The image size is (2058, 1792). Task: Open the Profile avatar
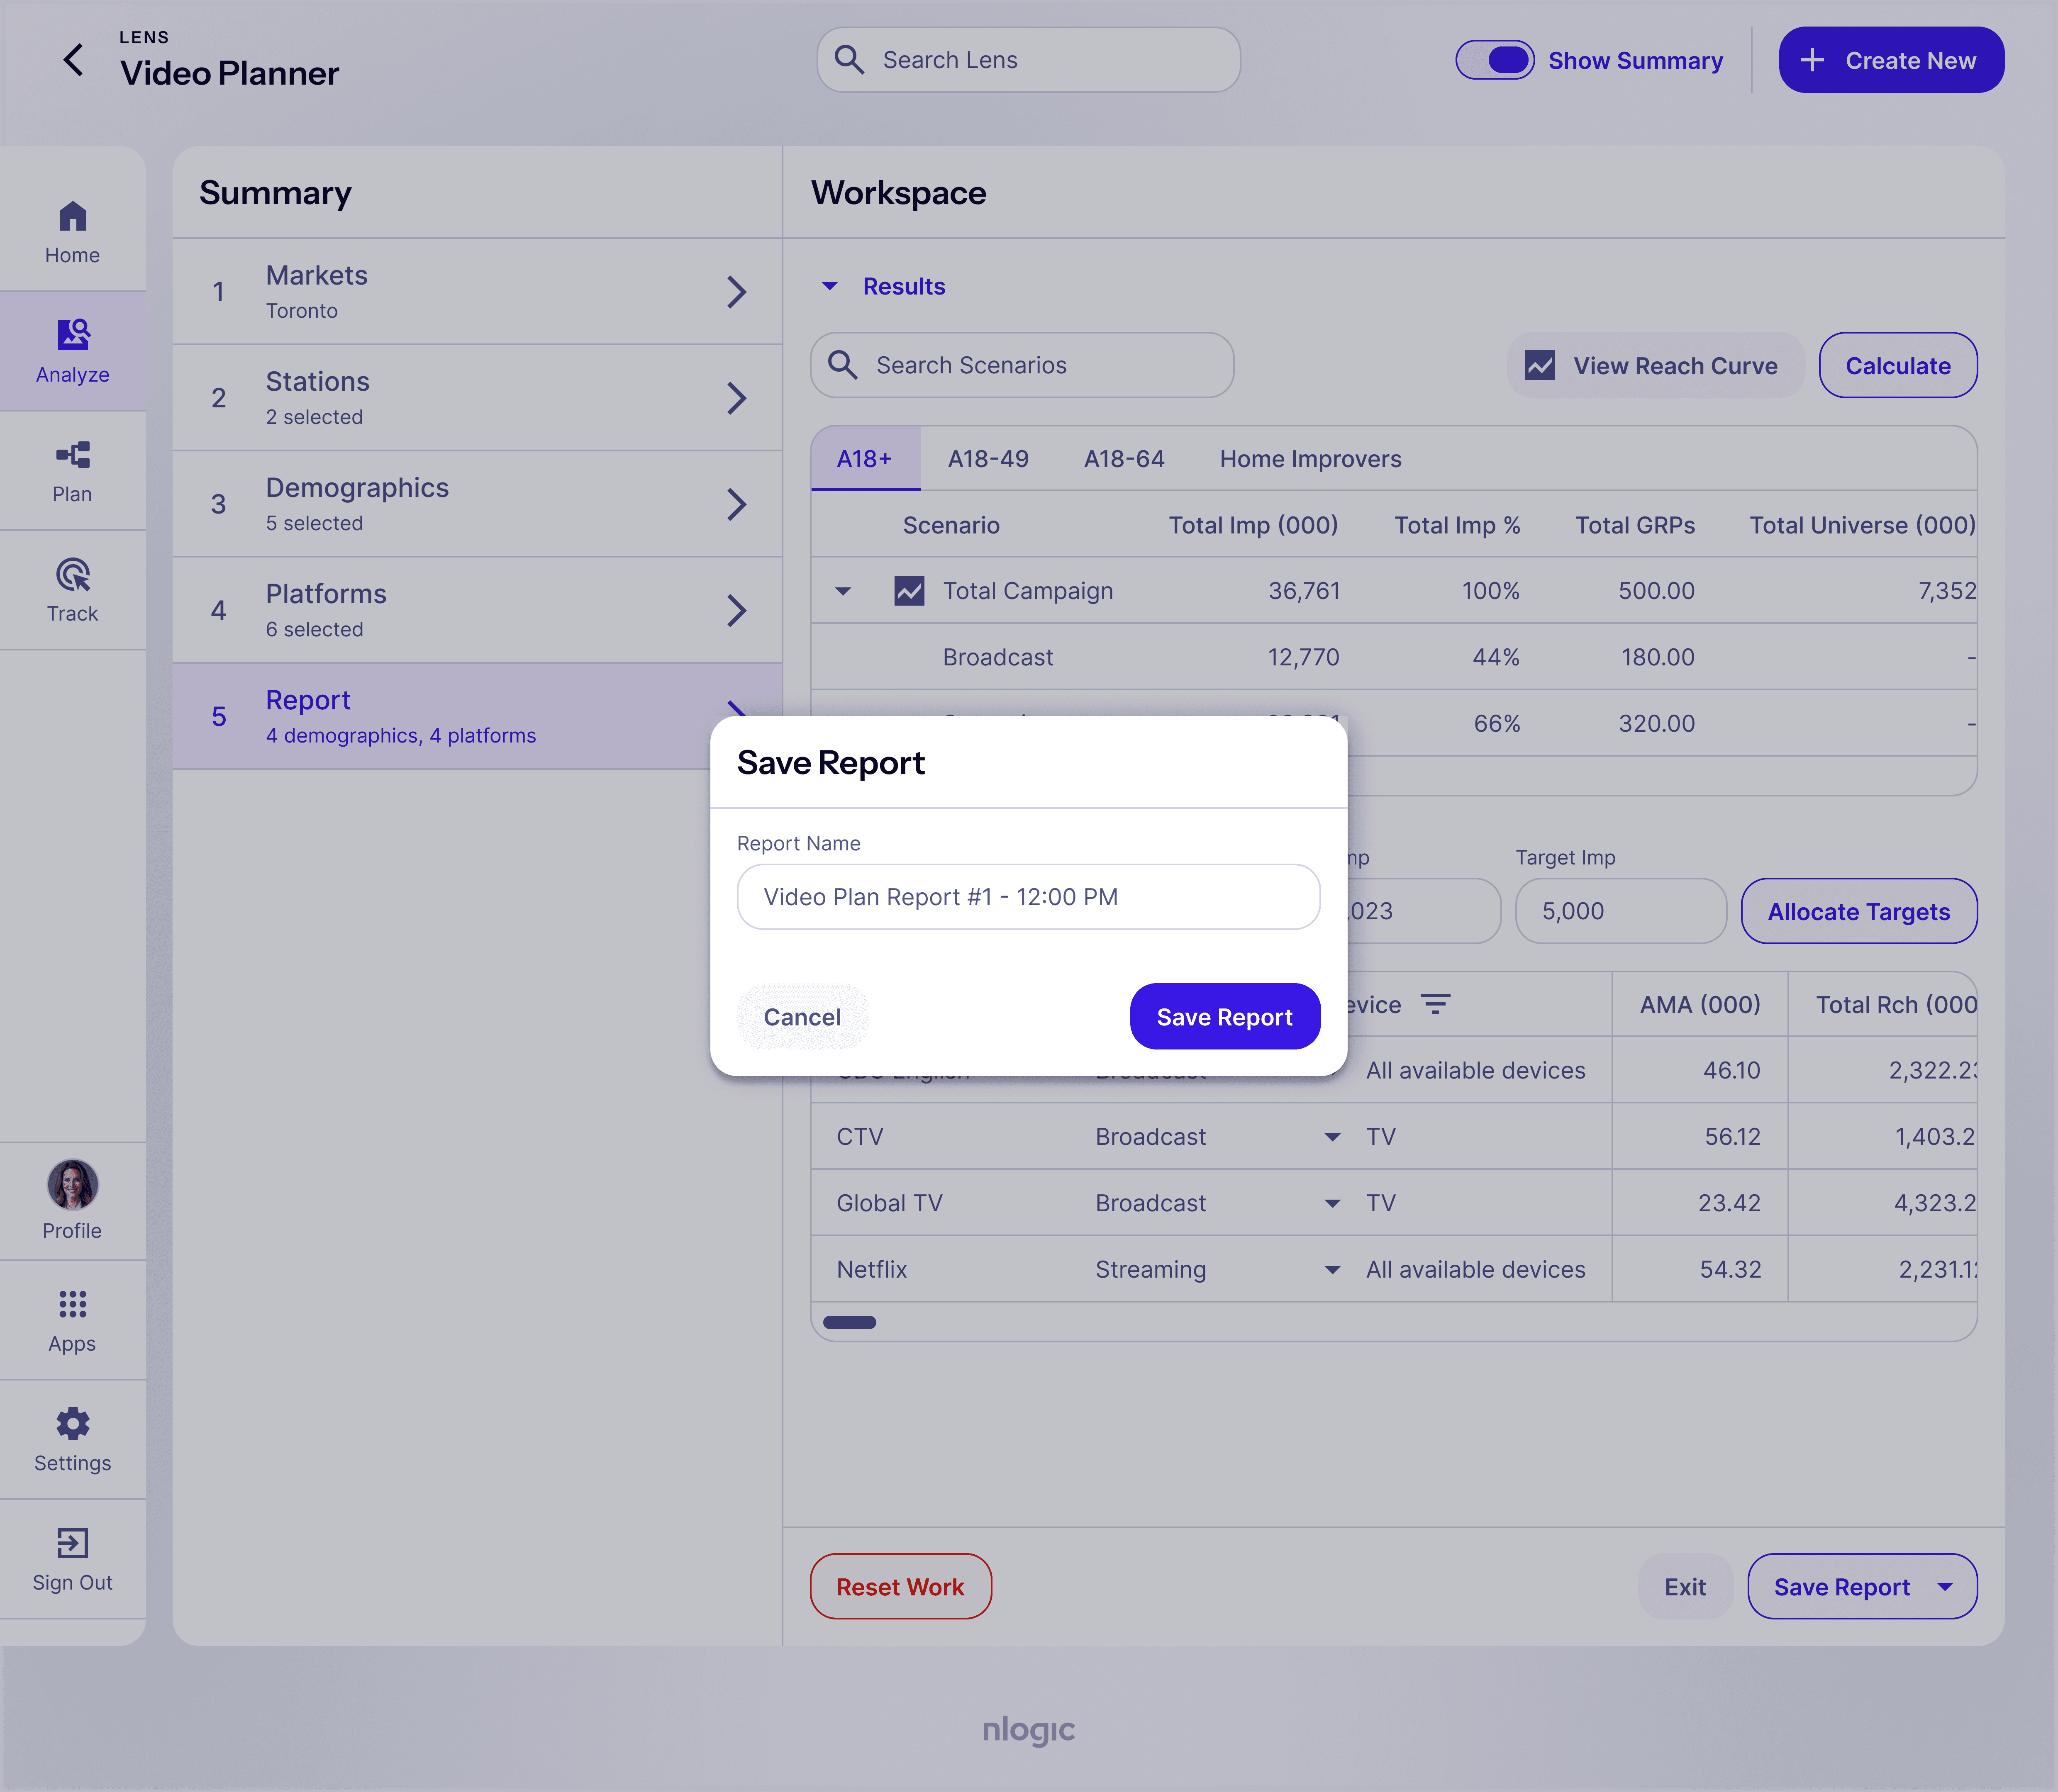72,1186
